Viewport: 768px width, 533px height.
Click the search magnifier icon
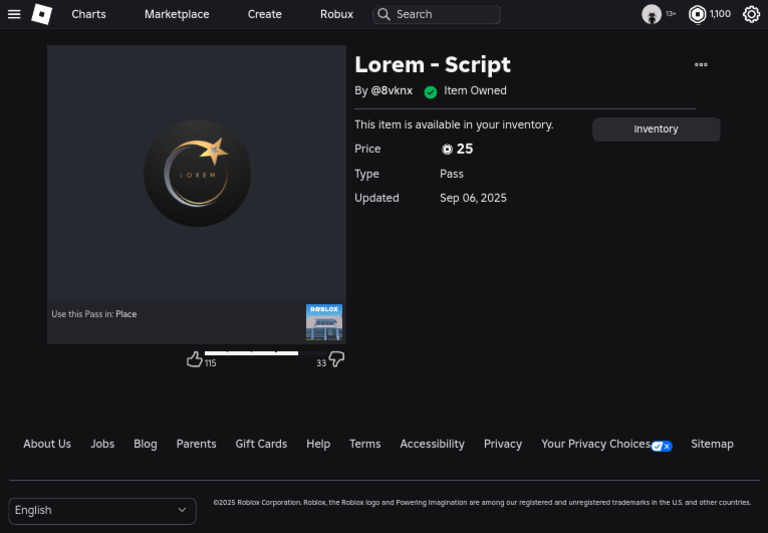click(x=384, y=14)
